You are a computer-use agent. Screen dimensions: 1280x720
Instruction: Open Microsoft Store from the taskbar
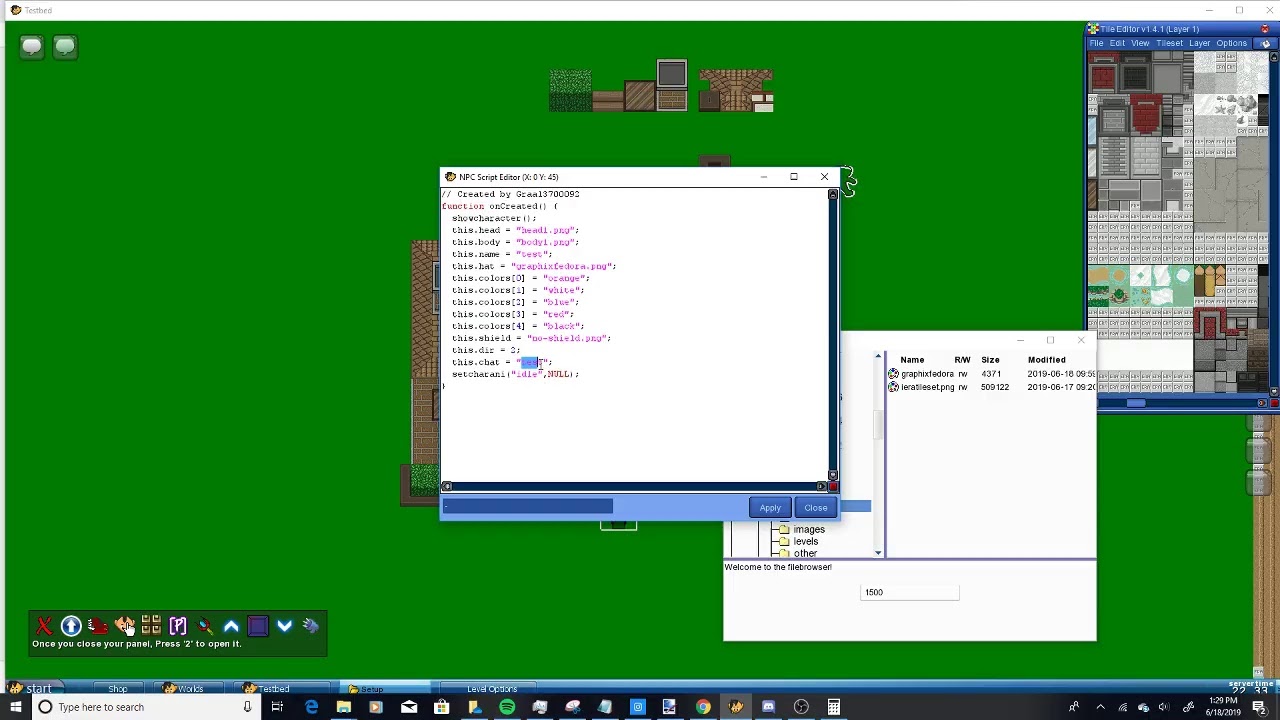[x=441, y=707]
